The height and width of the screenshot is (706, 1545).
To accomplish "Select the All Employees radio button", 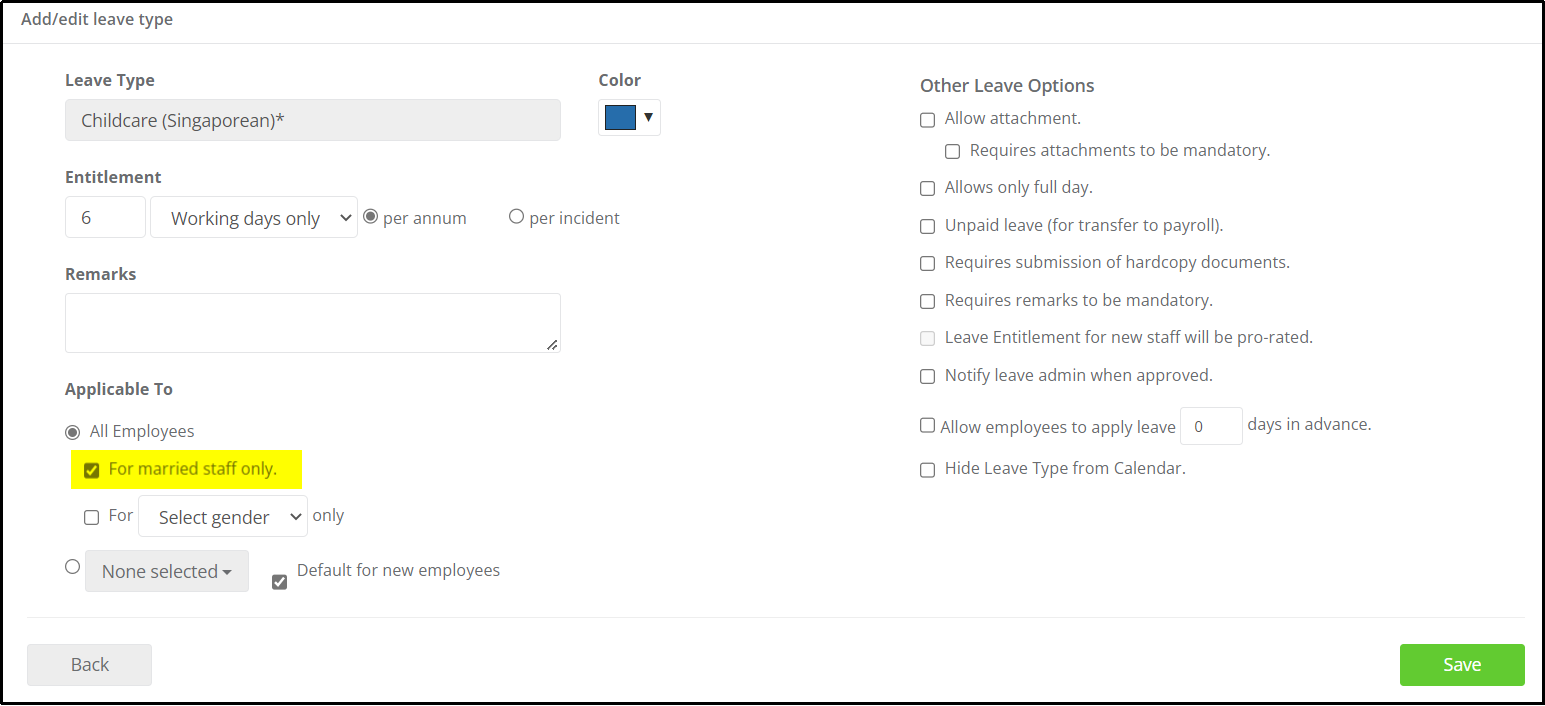I will [72, 432].
